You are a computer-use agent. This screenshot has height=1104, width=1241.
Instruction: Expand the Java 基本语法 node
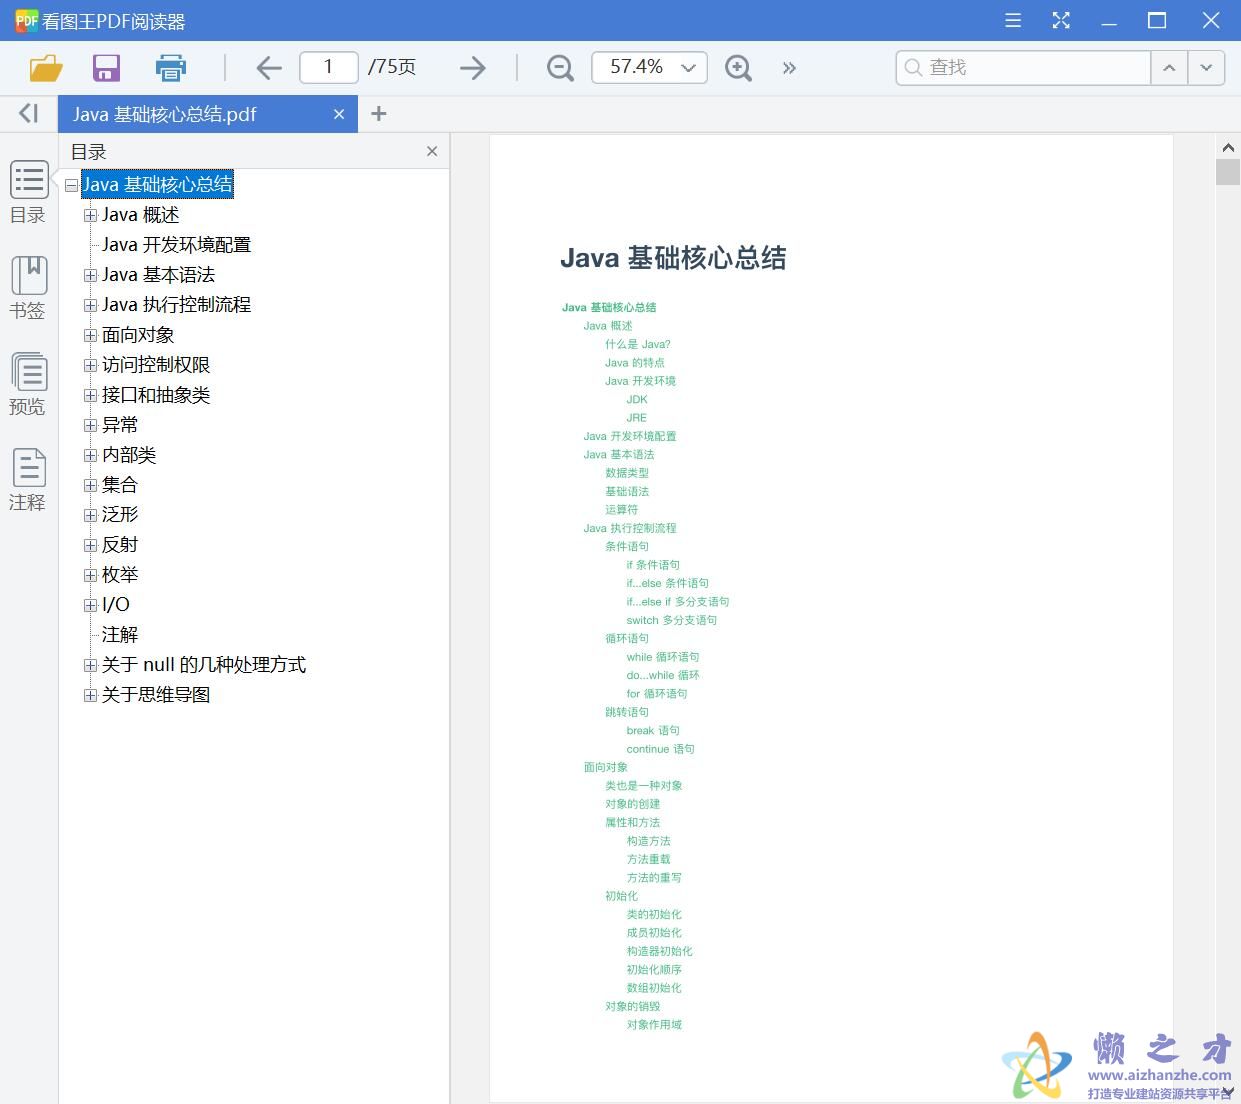click(x=90, y=275)
